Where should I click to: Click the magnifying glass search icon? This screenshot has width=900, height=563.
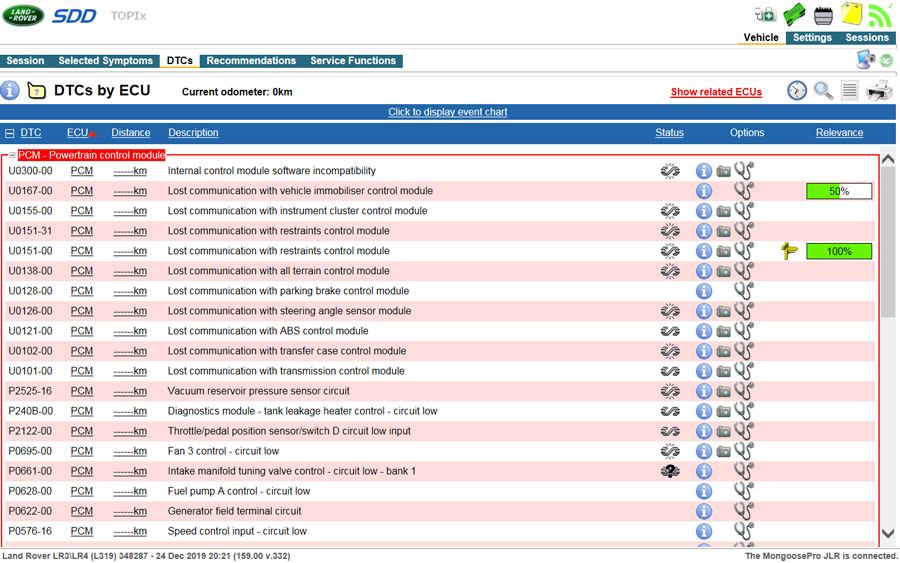[x=823, y=91]
